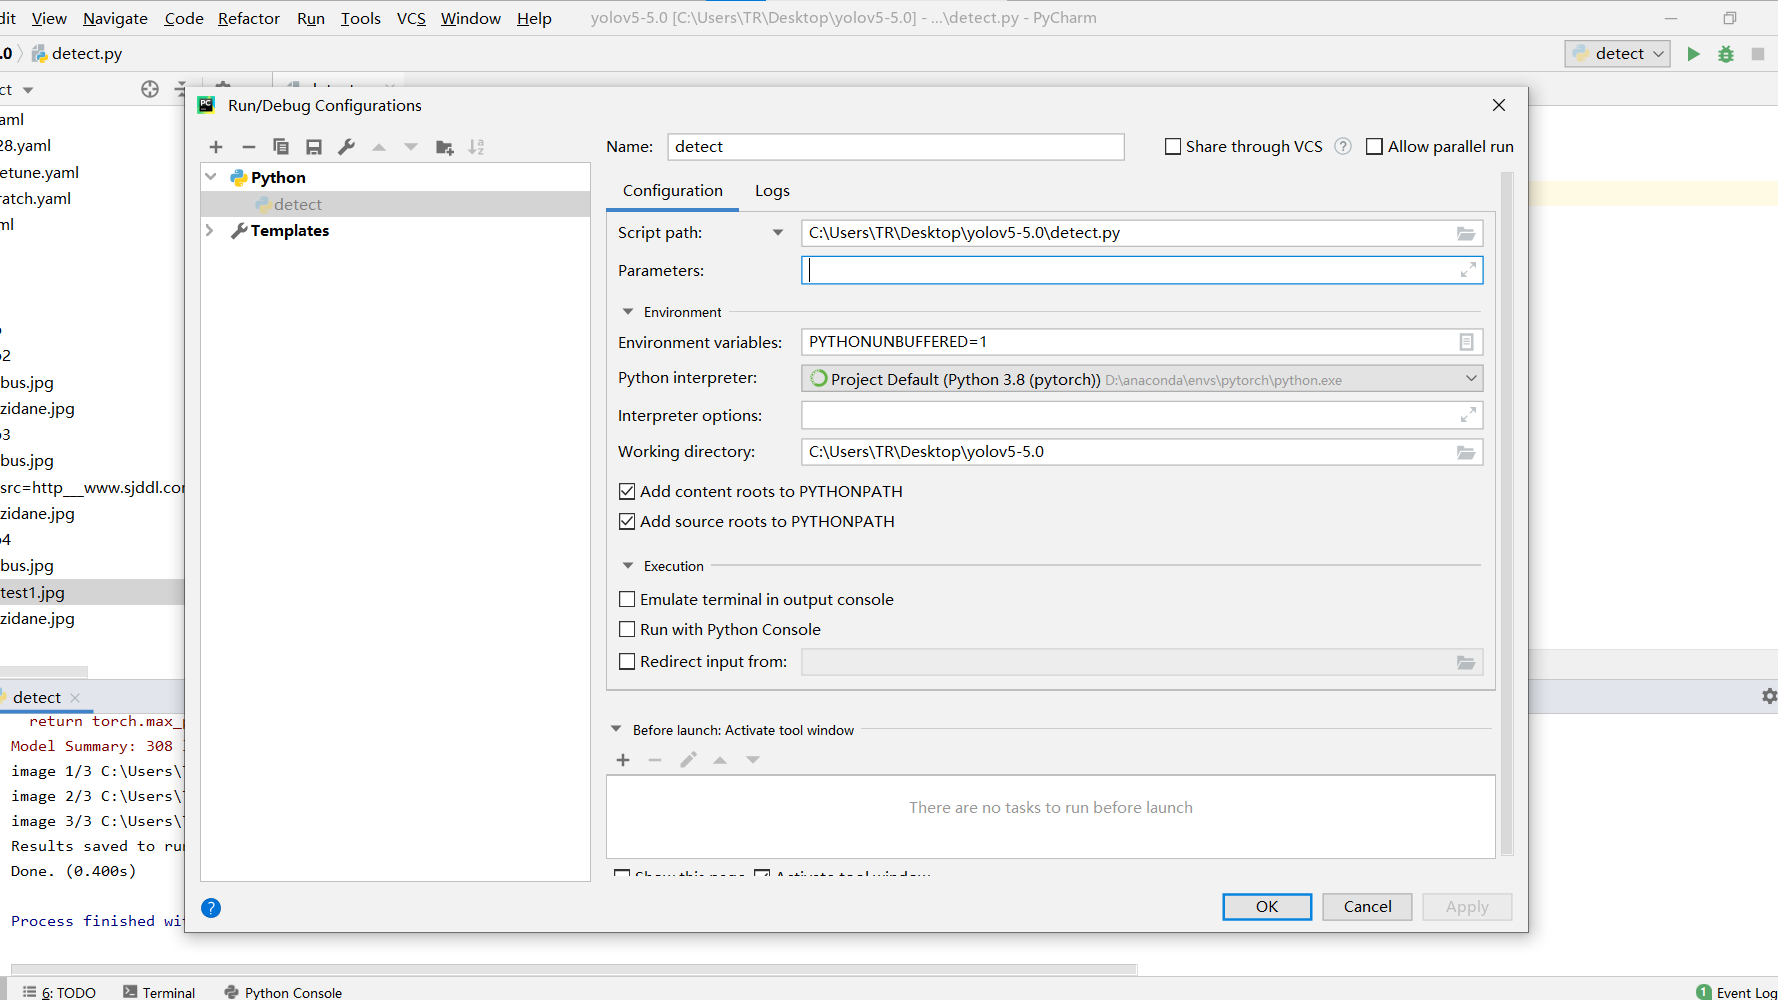Enable Redirect input from checkbox
This screenshot has width=1778, height=1000.
point(627,661)
